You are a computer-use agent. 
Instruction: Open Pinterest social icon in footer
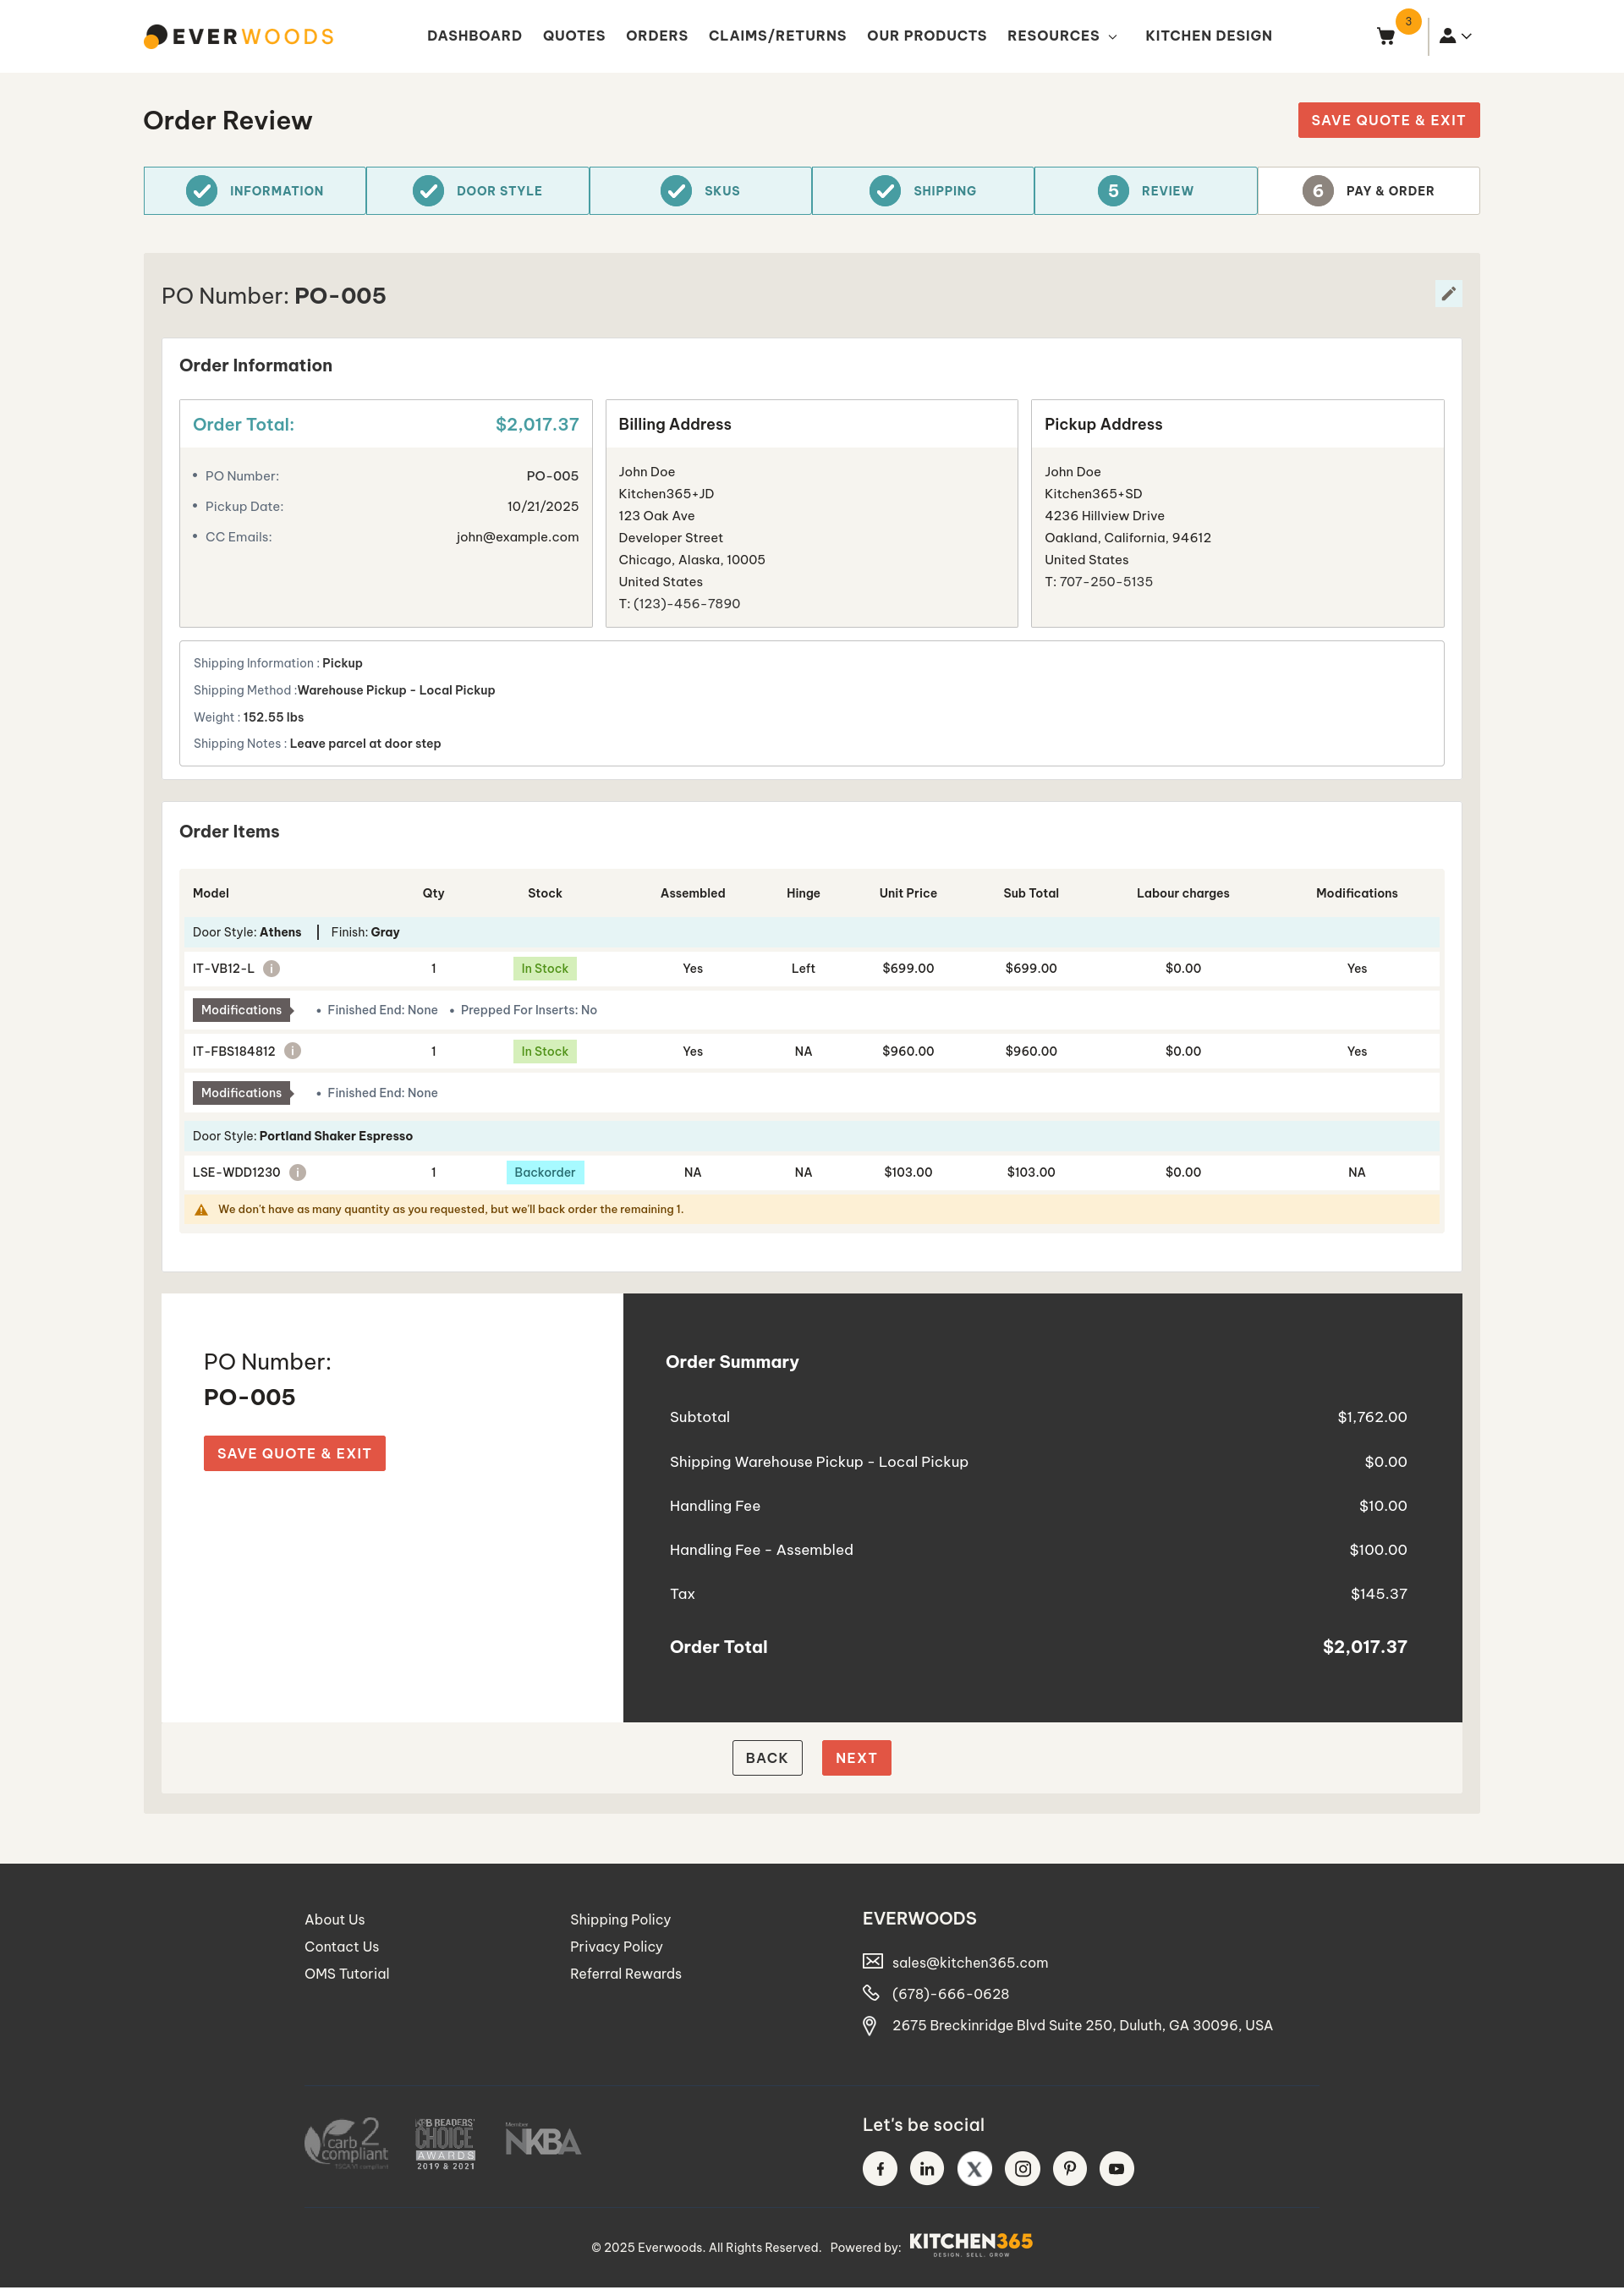pyautogui.click(x=1069, y=2168)
